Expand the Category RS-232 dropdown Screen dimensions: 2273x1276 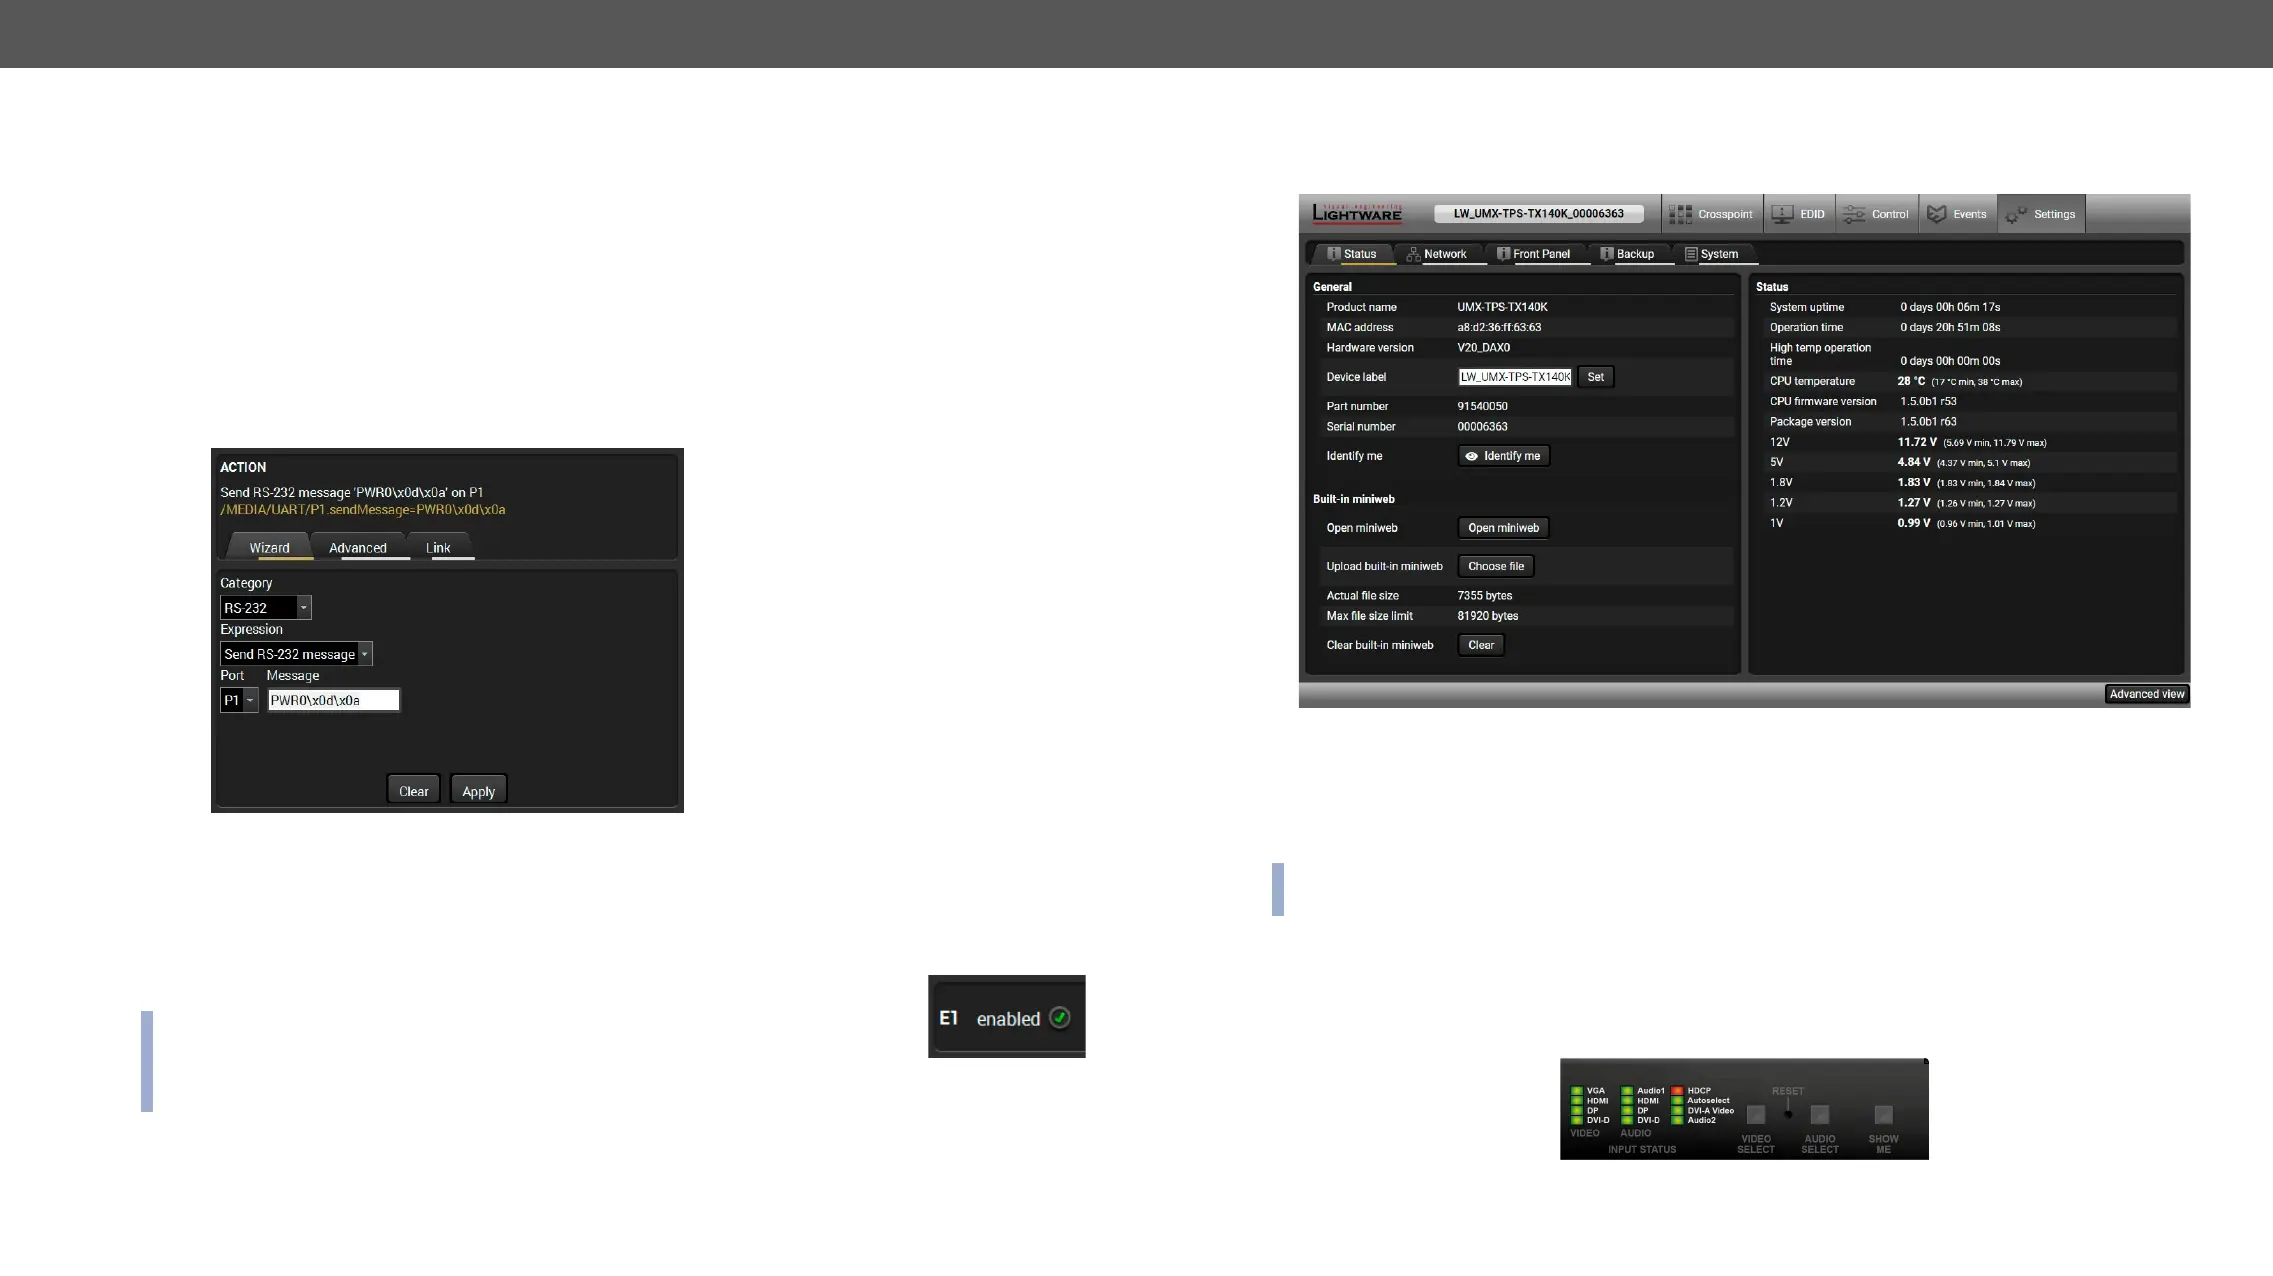304,608
